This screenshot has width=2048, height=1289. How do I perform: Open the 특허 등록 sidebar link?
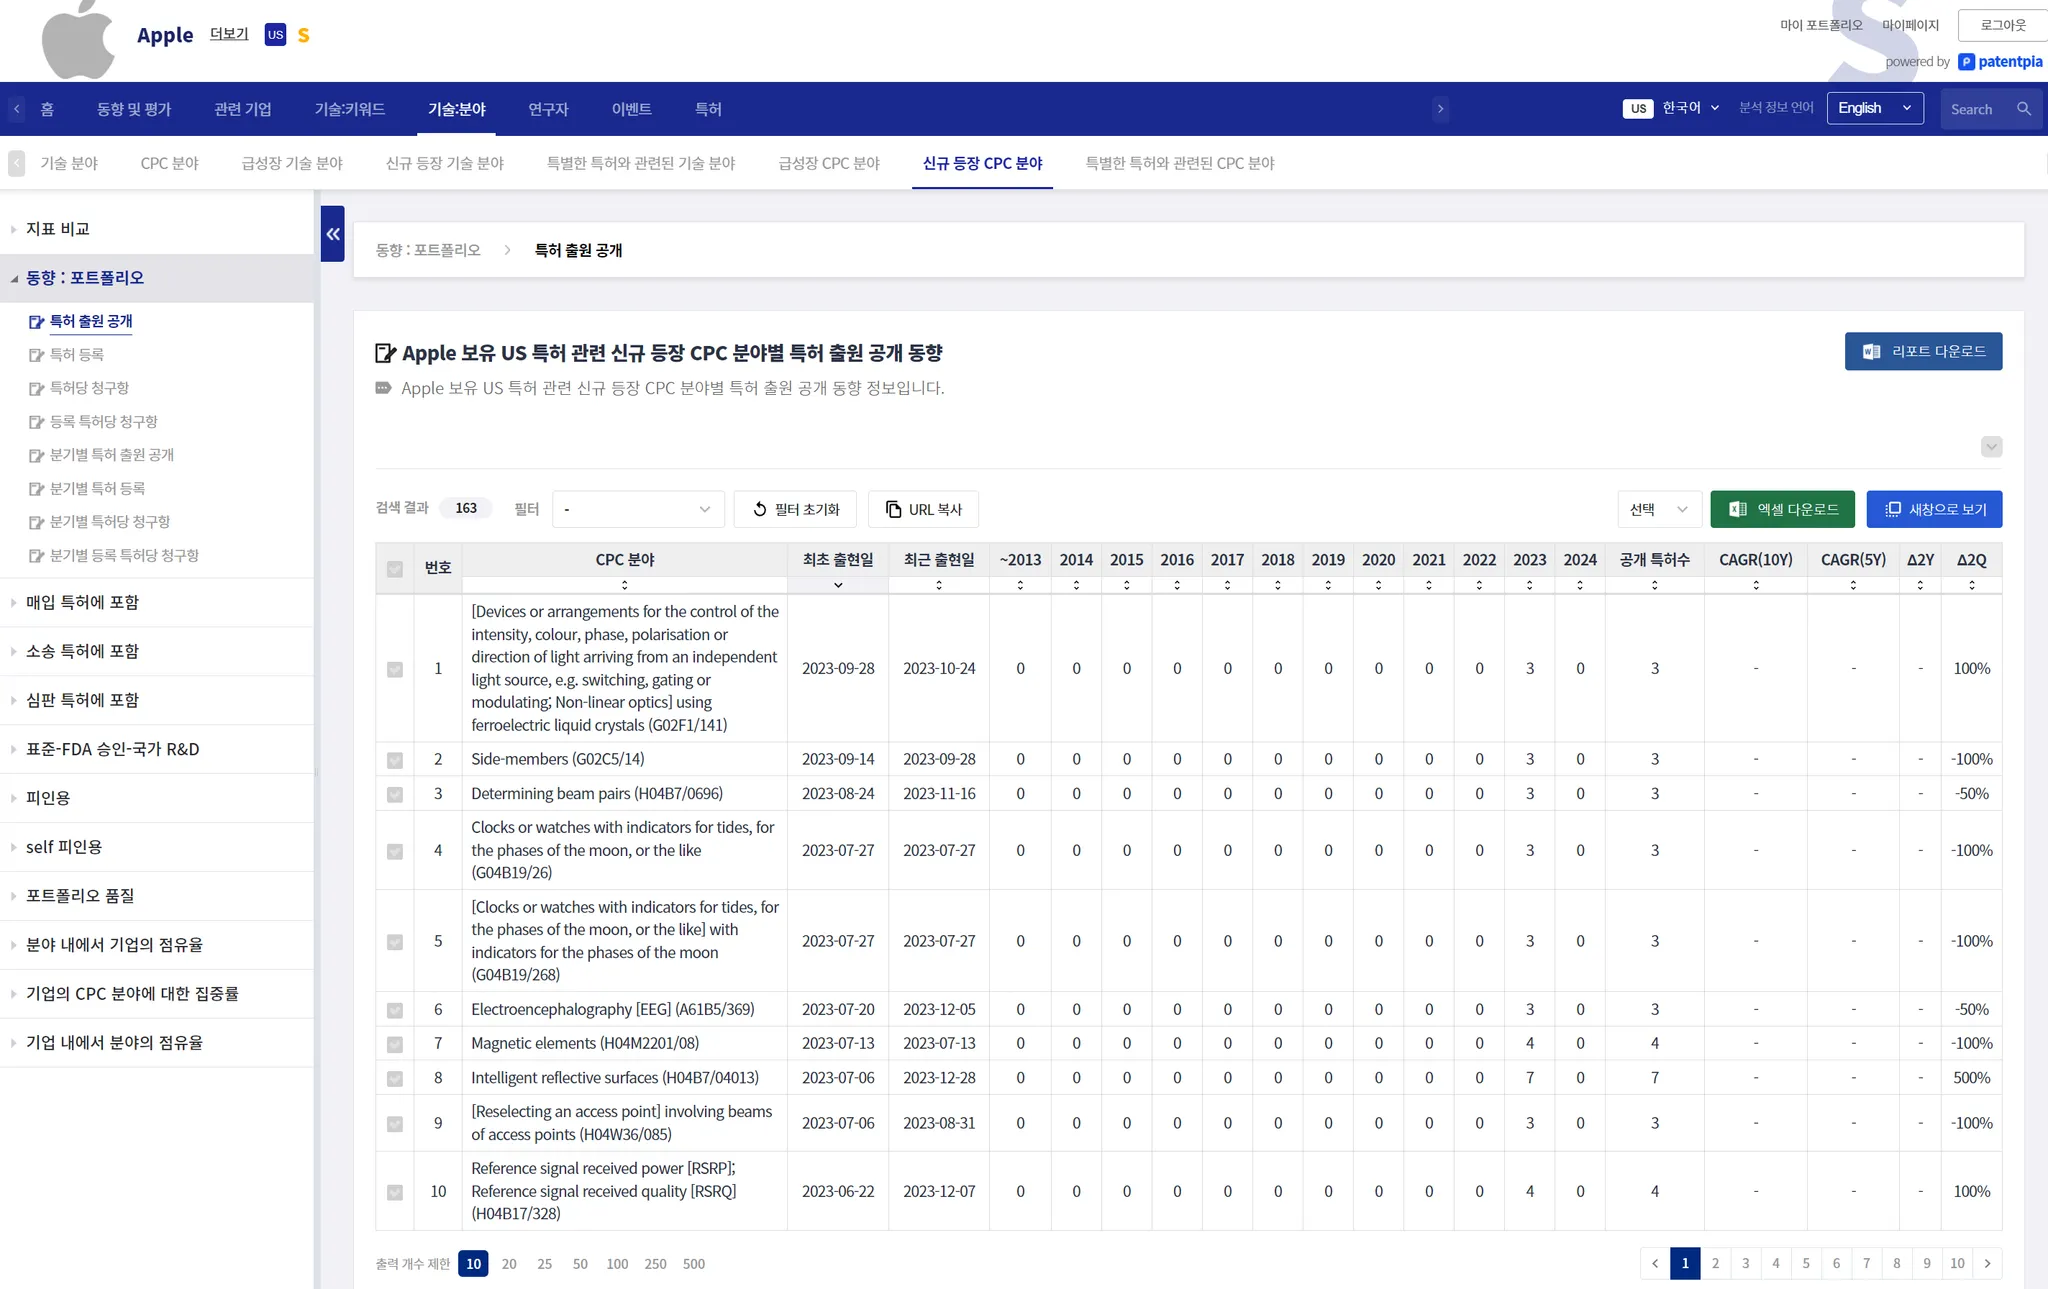click(77, 355)
